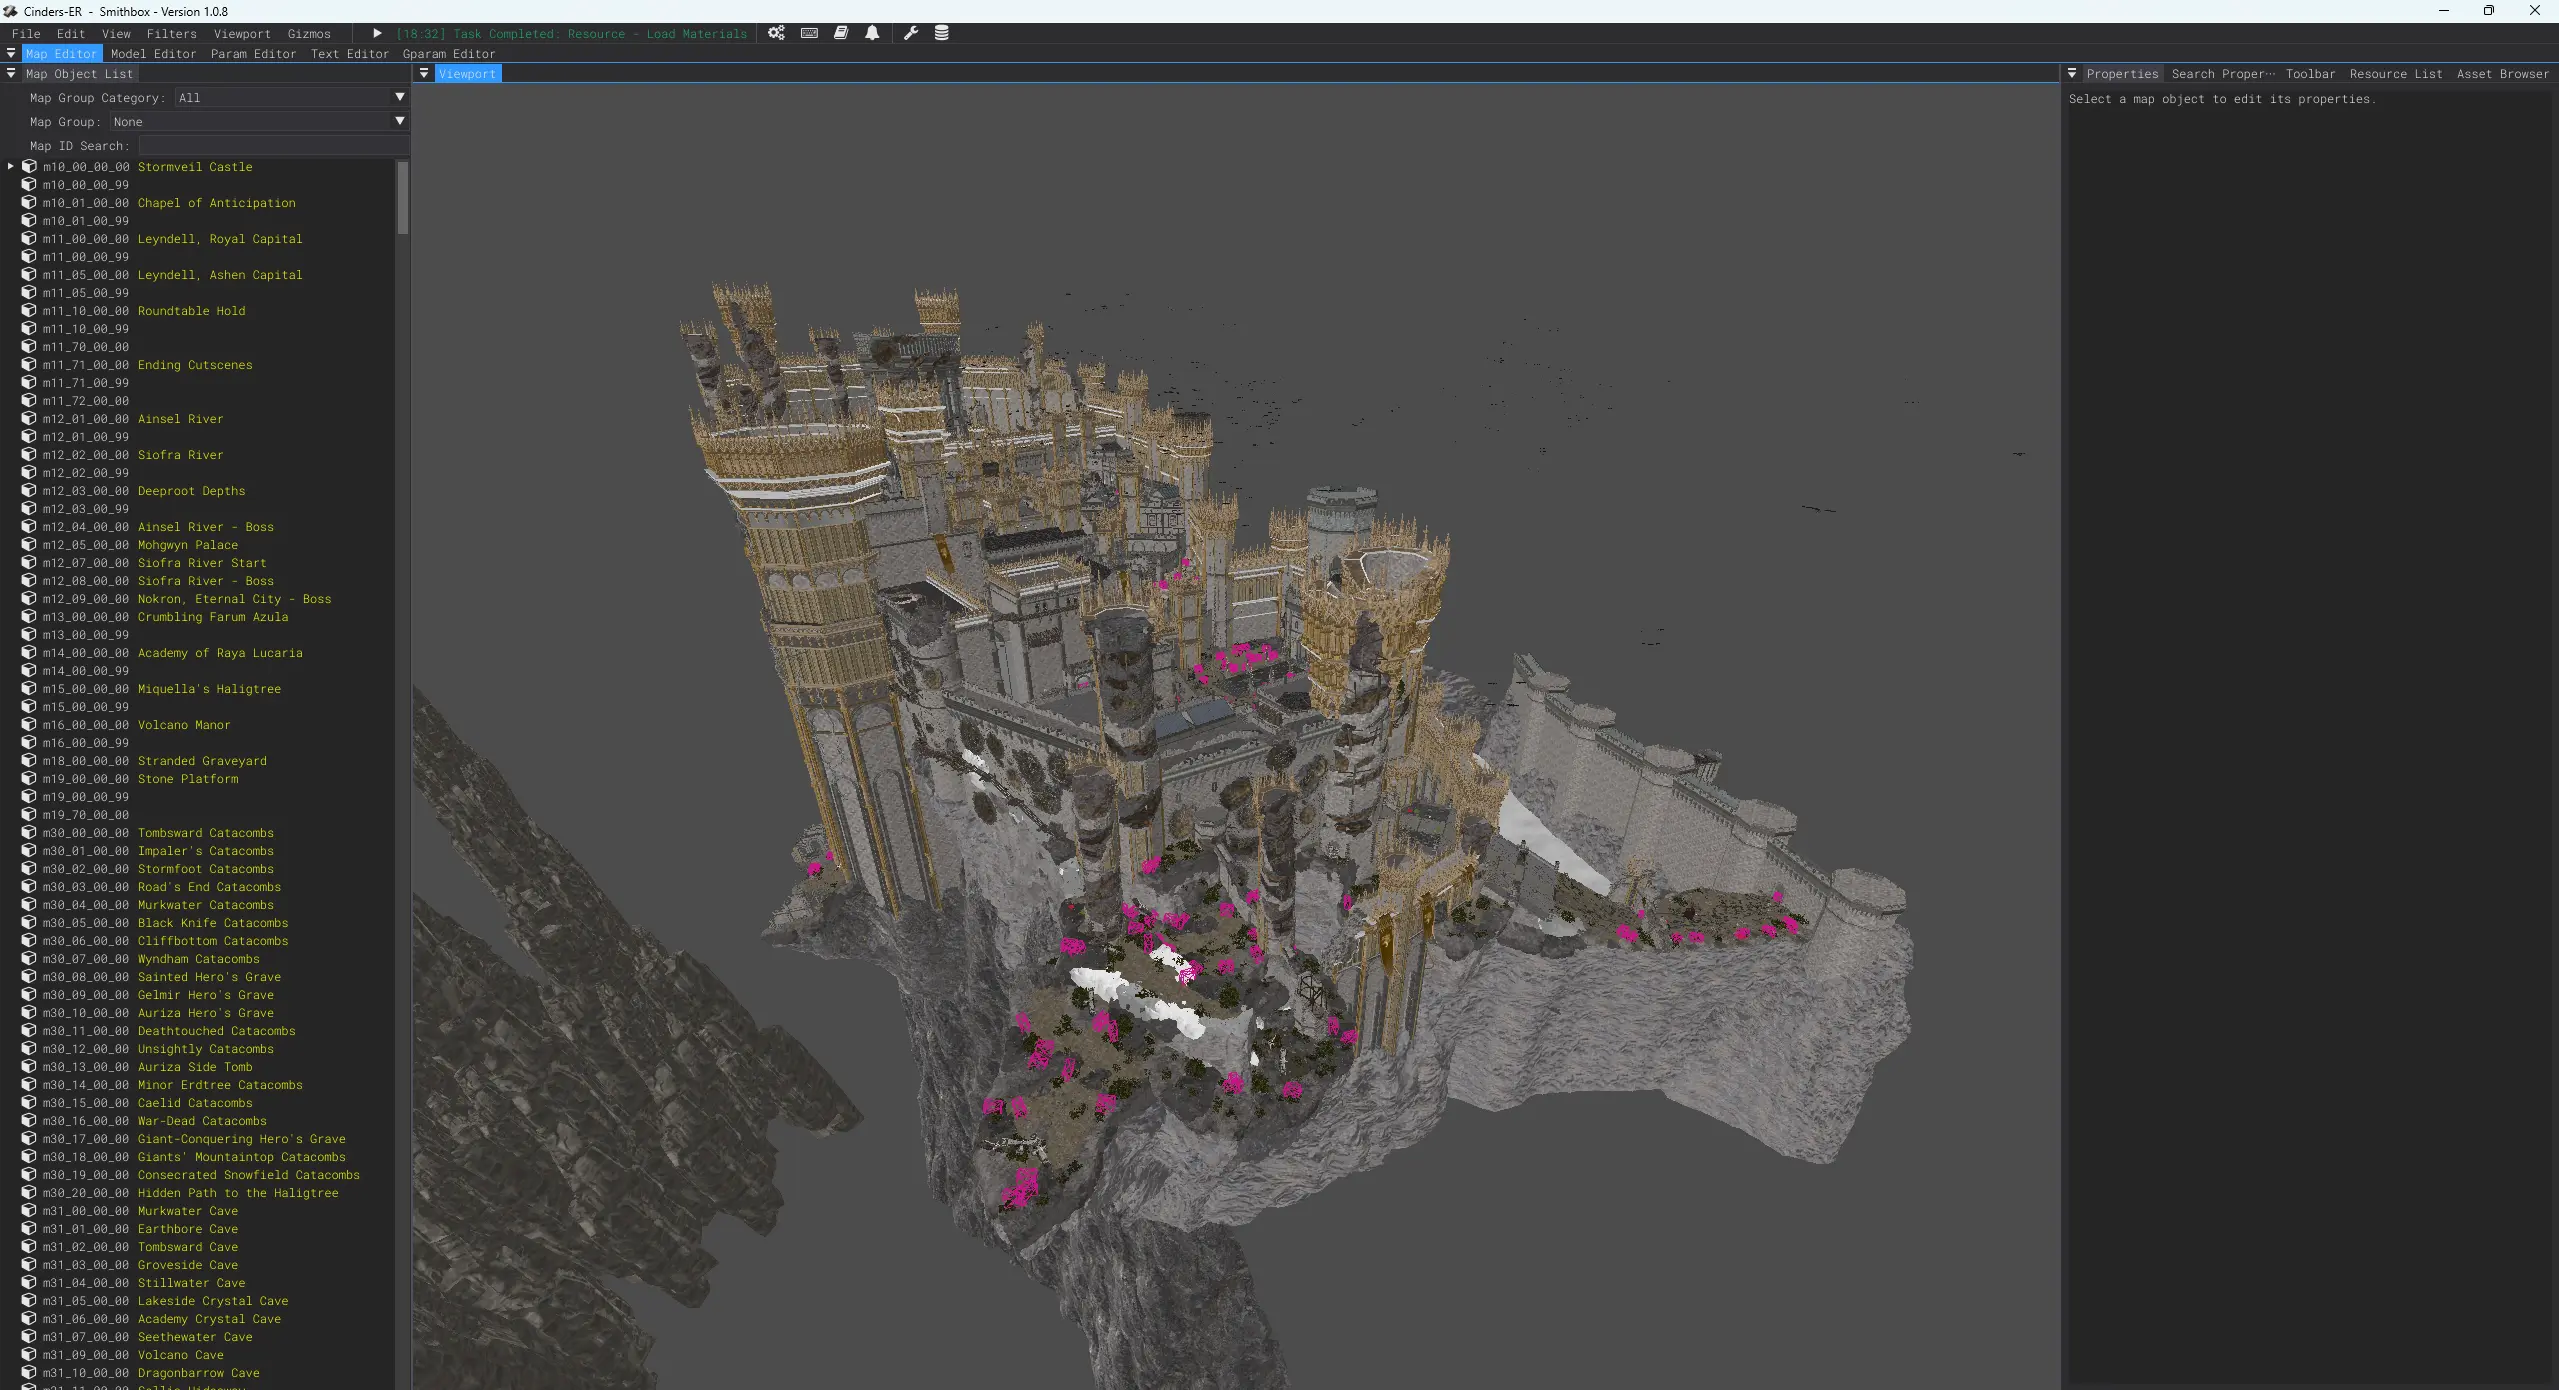
Task: Open the database stack icon
Action: 941,33
